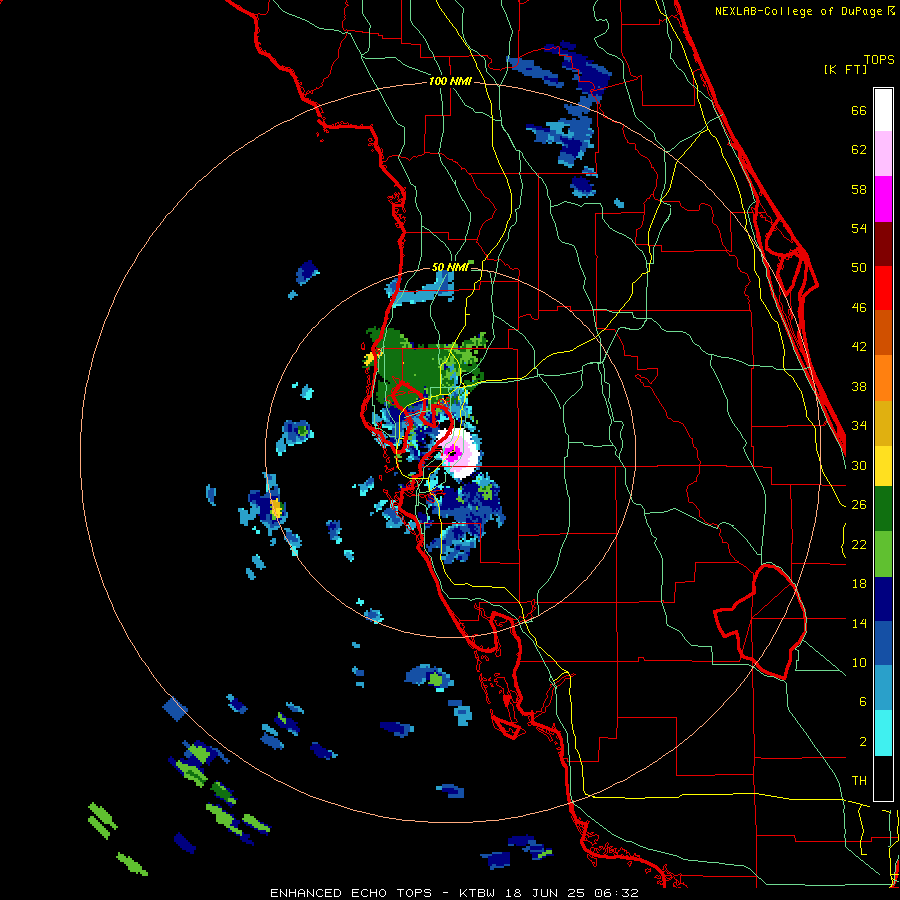Click the 66 legend value
The width and height of the screenshot is (900, 900).
pos(859,111)
